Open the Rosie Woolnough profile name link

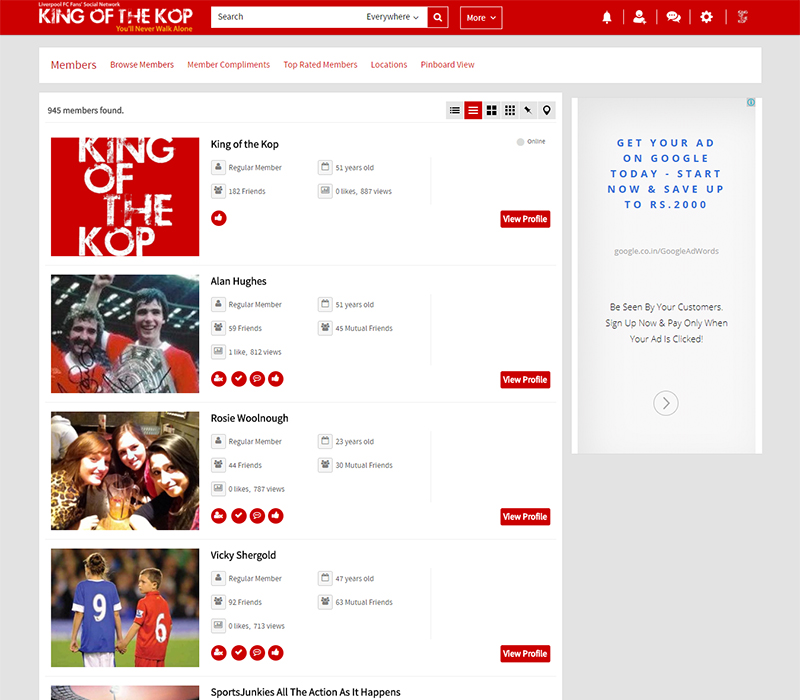tap(249, 418)
